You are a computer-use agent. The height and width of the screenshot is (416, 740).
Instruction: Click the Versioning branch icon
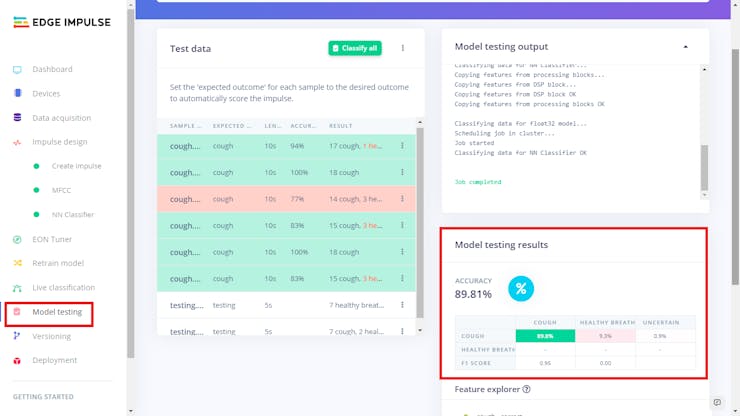coord(17,336)
